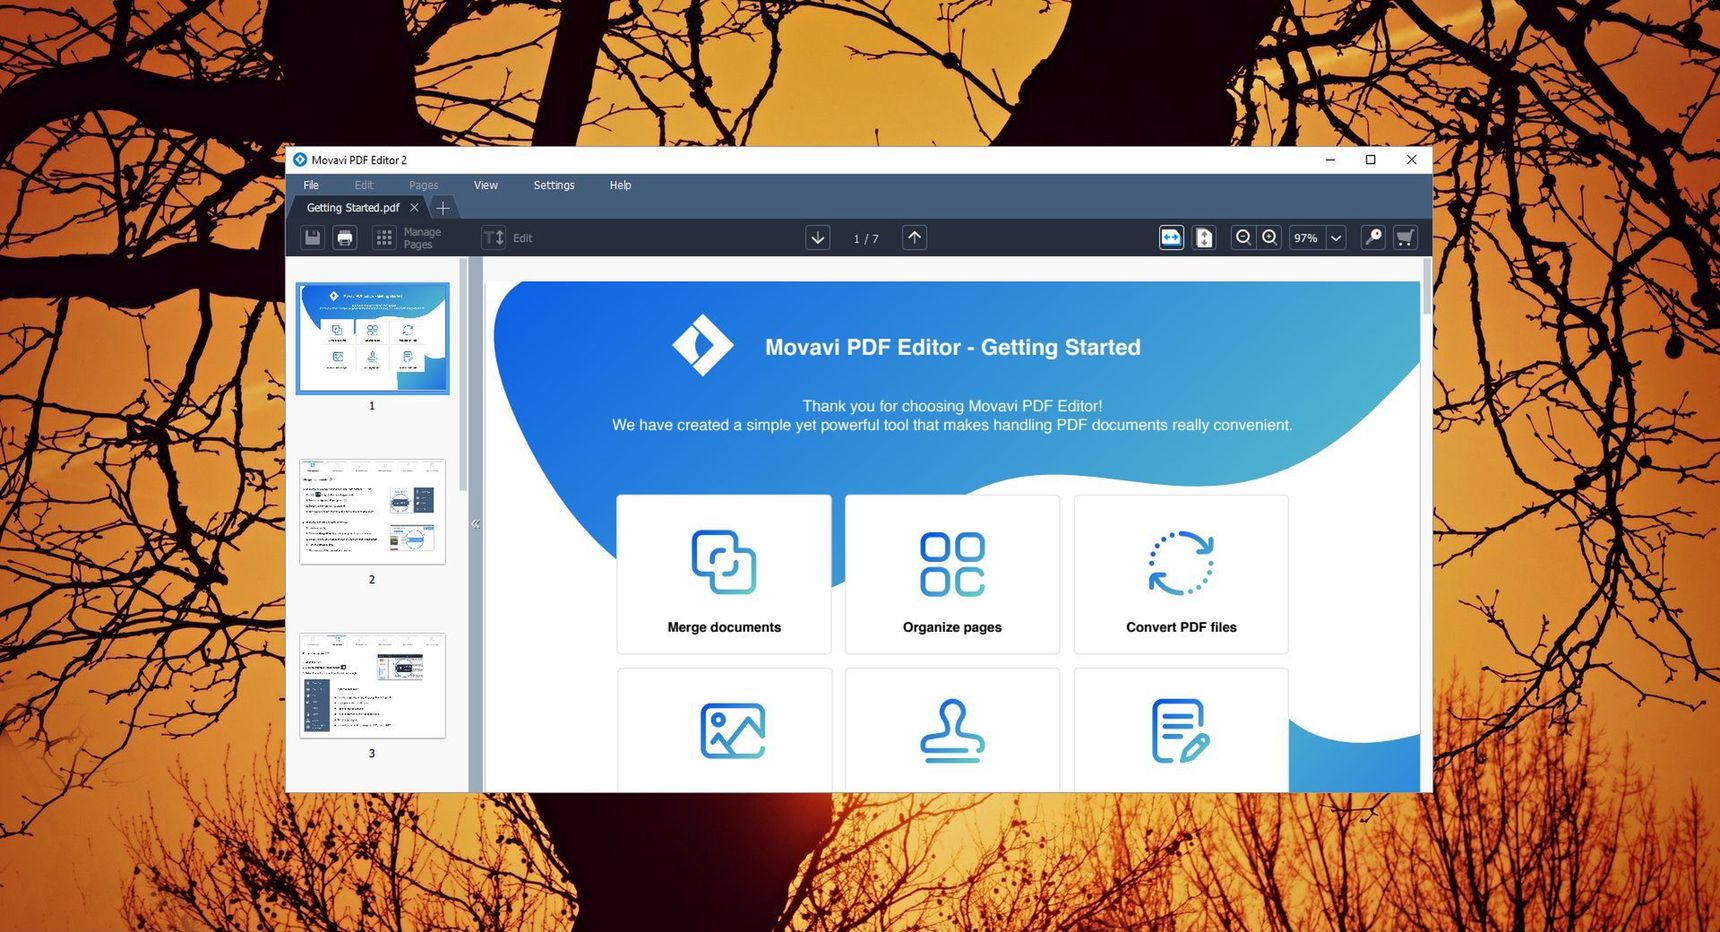Open the zoom level dropdown arrow
The width and height of the screenshot is (1720, 932).
[1335, 238]
